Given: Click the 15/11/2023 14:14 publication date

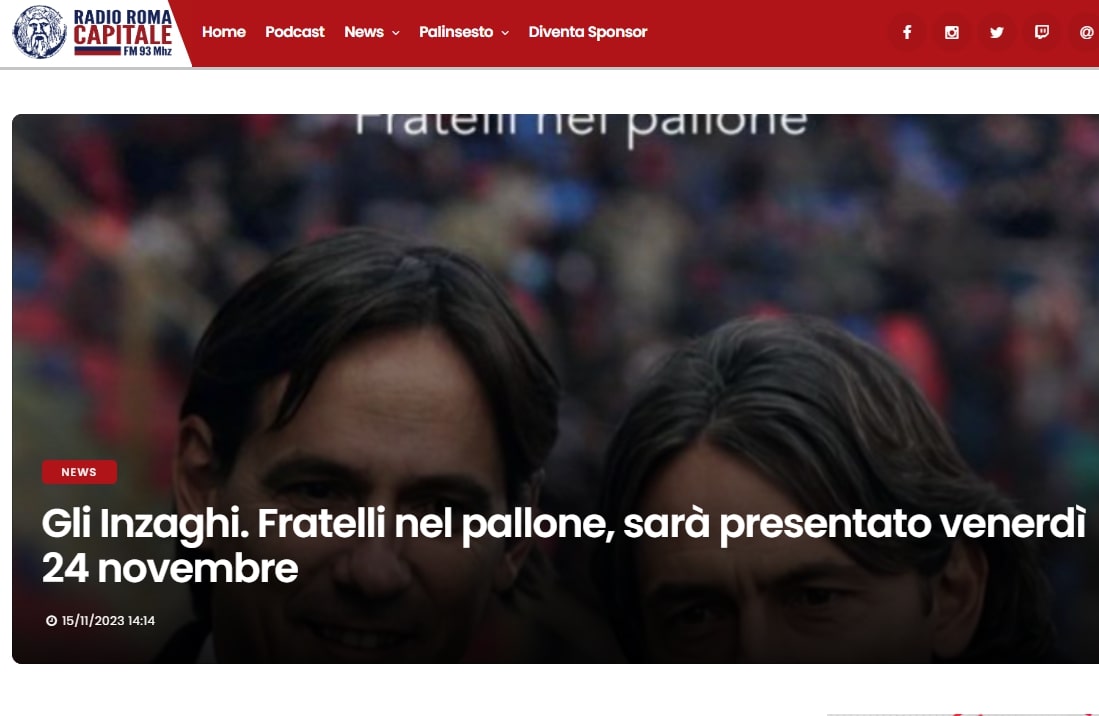Looking at the screenshot, I should pyautogui.click(x=108, y=621).
